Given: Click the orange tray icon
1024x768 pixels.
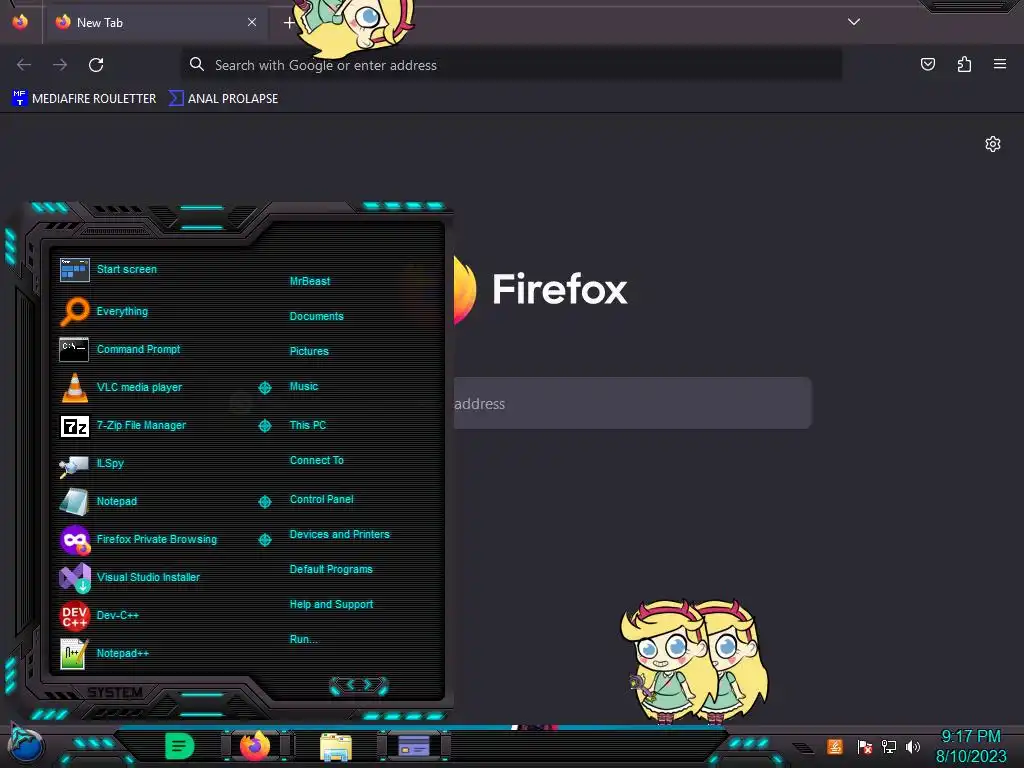Looking at the screenshot, I should tap(835, 746).
